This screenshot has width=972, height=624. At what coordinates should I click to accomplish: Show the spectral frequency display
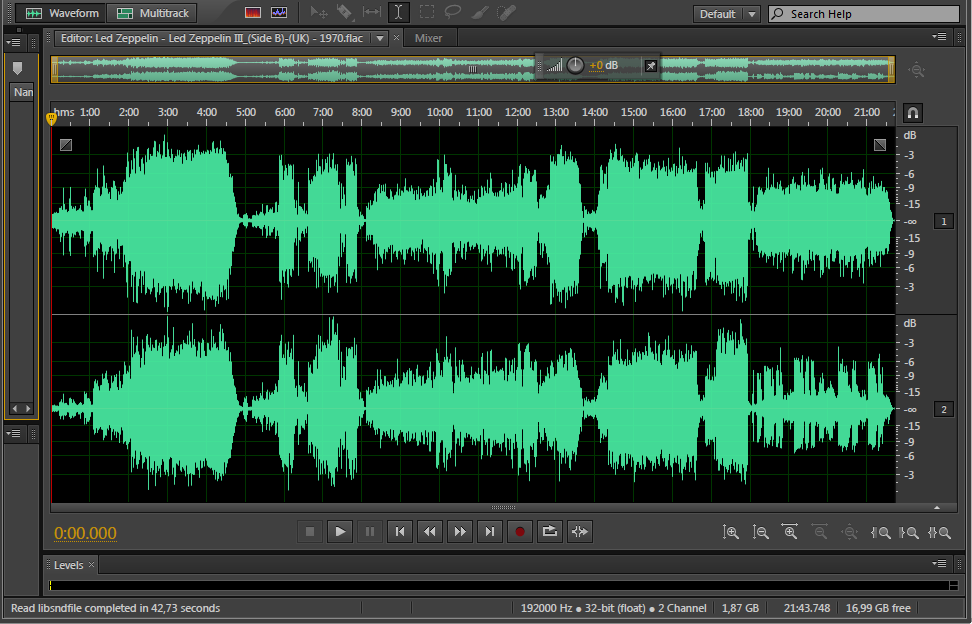tap(252, 13)
